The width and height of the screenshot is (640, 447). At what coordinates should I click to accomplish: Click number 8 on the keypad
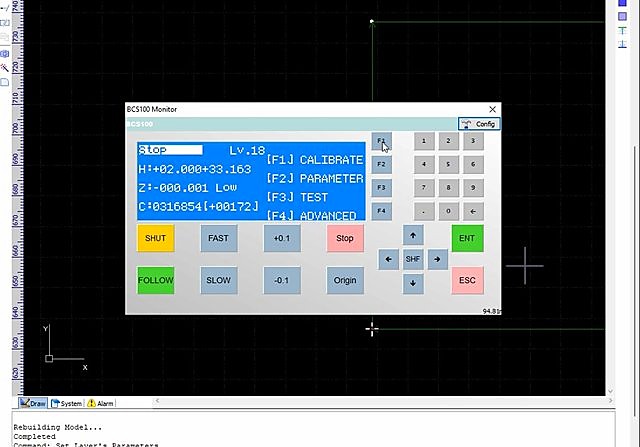(x=449, y=188)
